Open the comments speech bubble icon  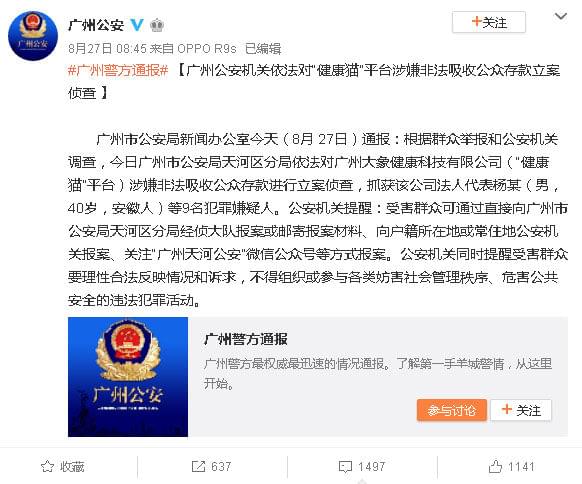pos(345,467)
